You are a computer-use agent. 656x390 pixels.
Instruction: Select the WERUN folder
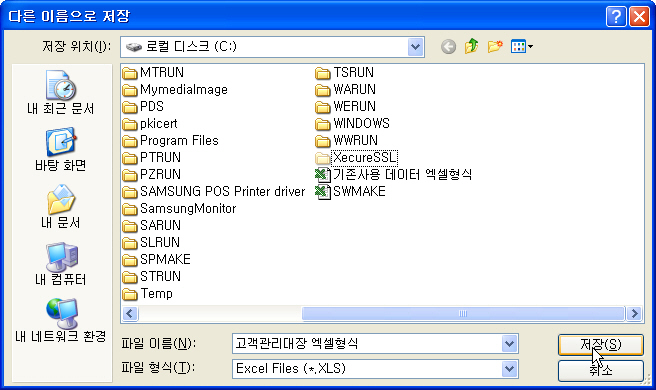[x=345, y=107]
